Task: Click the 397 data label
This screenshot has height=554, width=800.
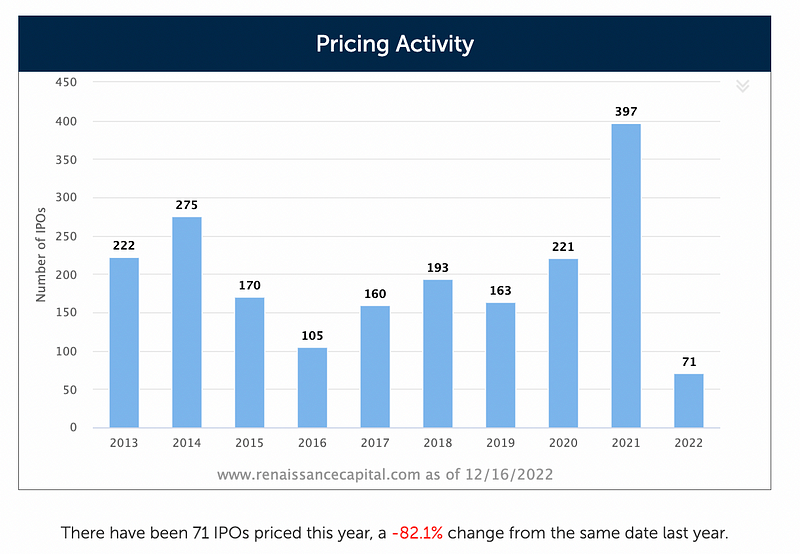Action: click(x=626, y=112)
